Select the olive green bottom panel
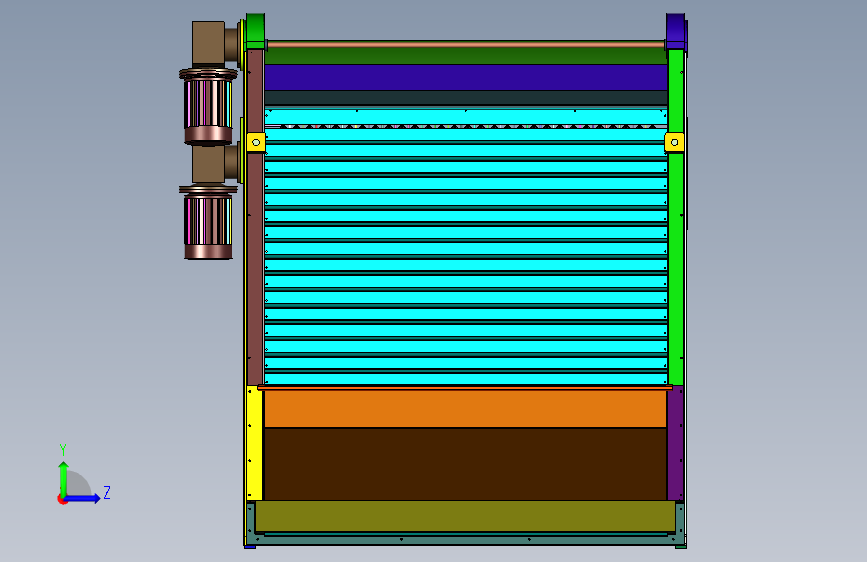This screenshot has height=562, width=867. click(x=465, y=516)
